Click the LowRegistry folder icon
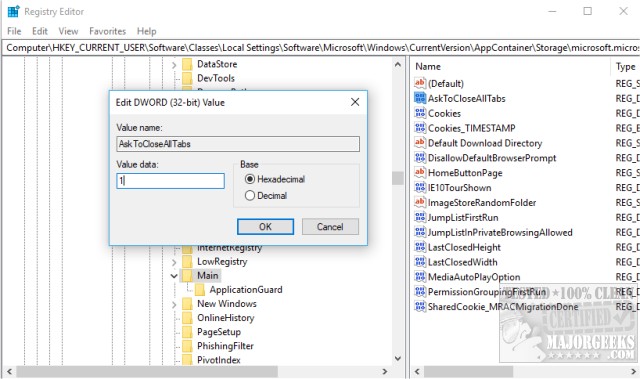Screen dimensions: 640x379 click(187, 262)
